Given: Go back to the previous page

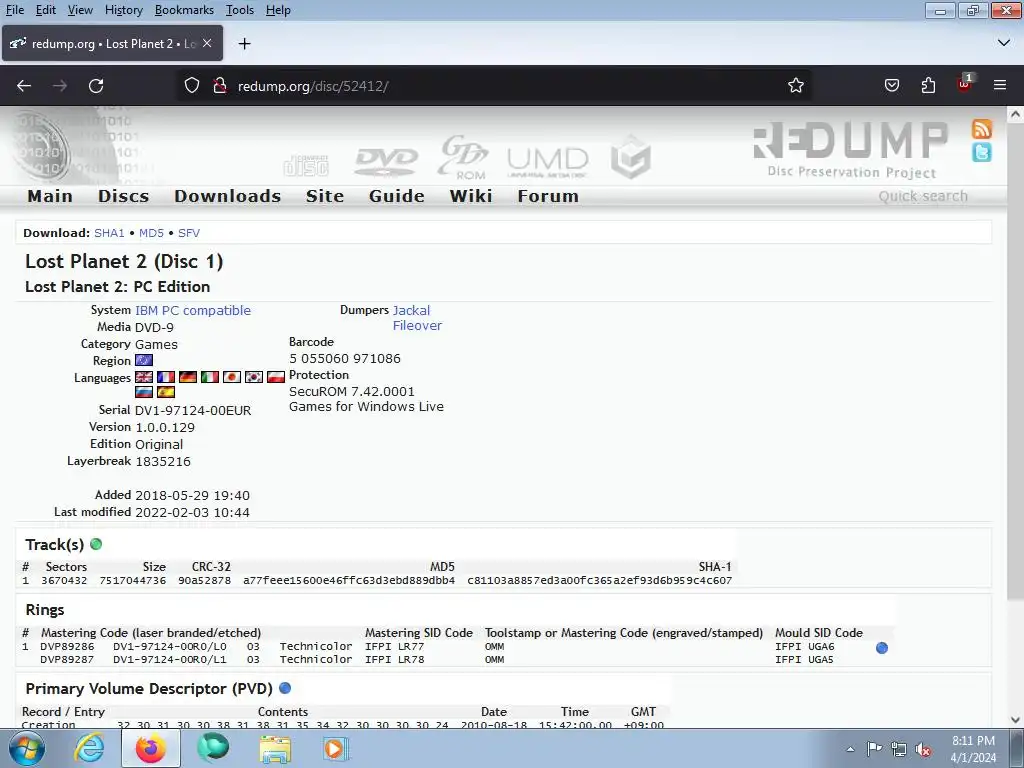Looking at the screenshot, I should [24, 86].
